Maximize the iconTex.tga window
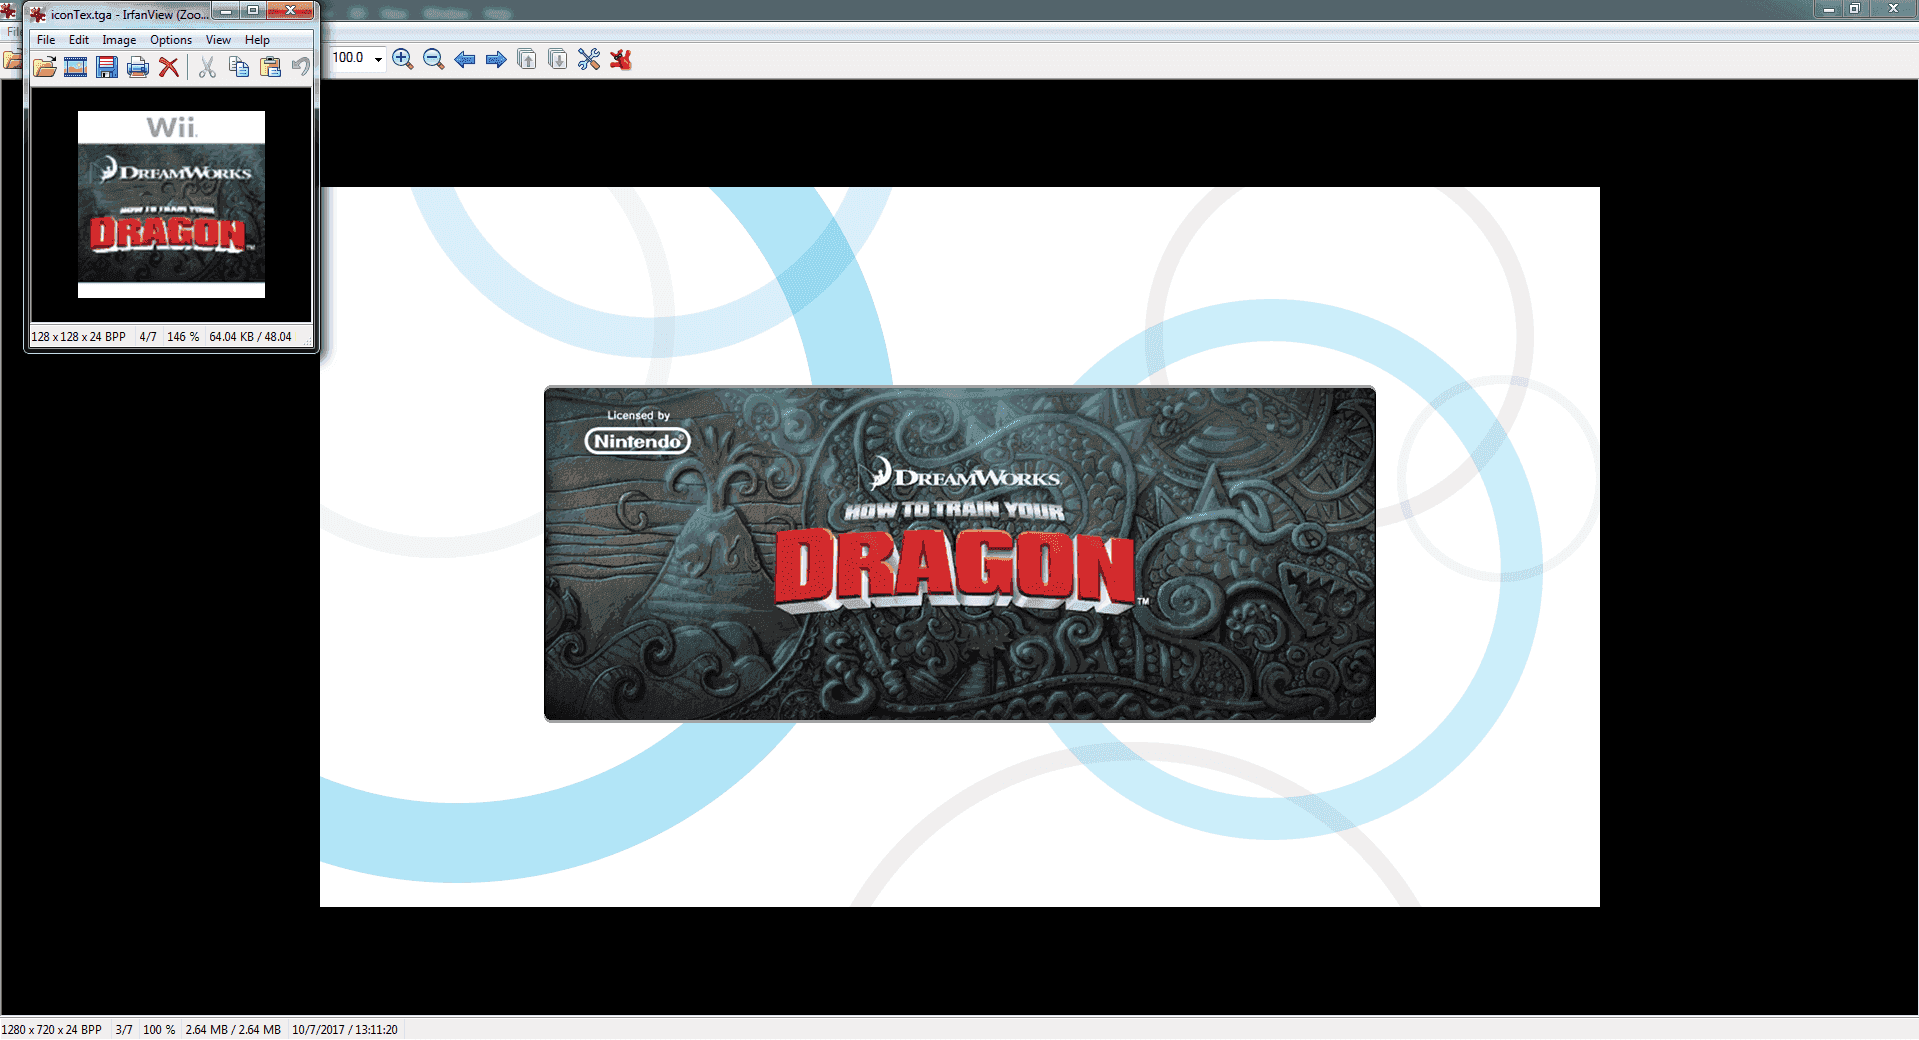Image resolution: width=1919 pixels, height=1040 pixels. [x=253, y=11]
